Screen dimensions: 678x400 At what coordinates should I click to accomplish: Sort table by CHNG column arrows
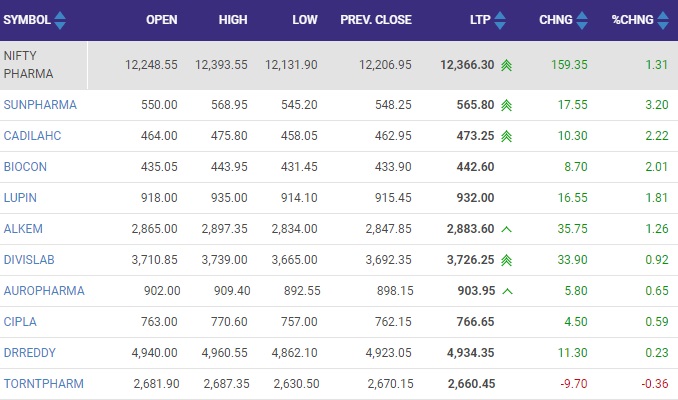[582, 20]
